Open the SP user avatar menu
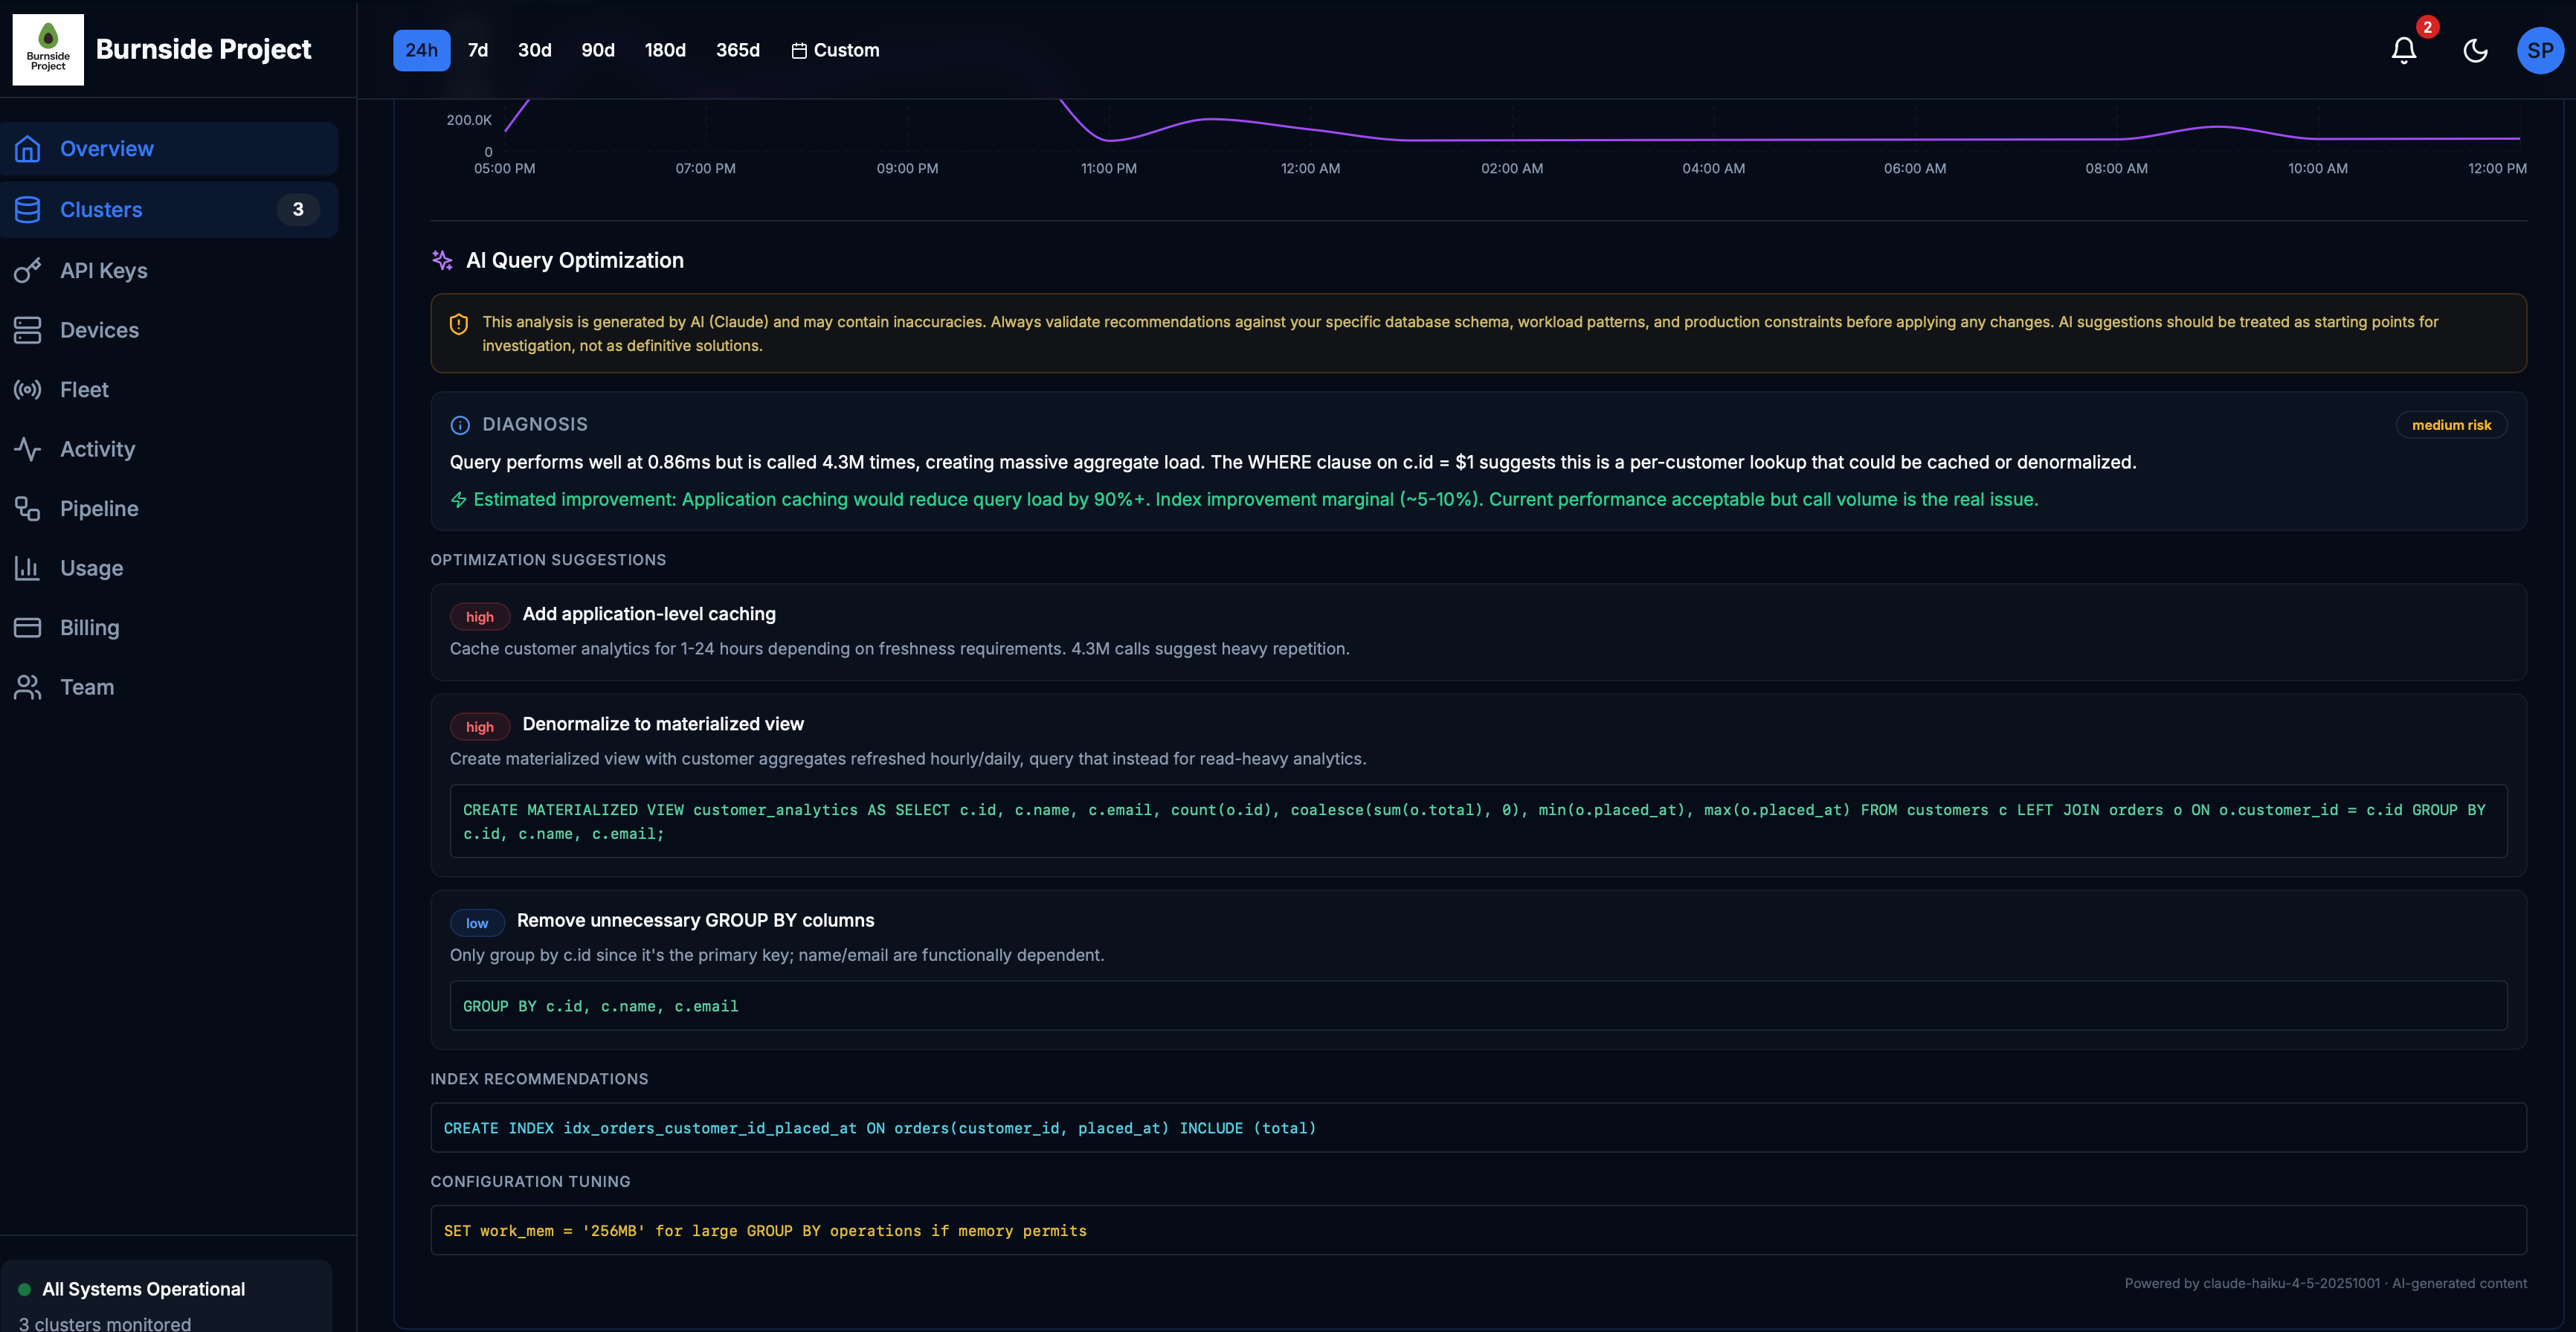This screenshot has height=1332, width=2576. (x=2539, y=50)
